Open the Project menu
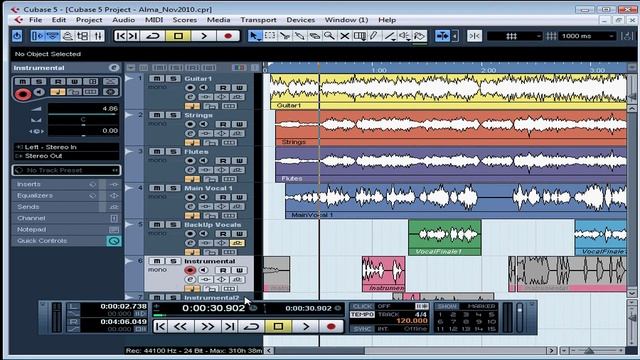640x360 pixels. click(x=89, y=20)
